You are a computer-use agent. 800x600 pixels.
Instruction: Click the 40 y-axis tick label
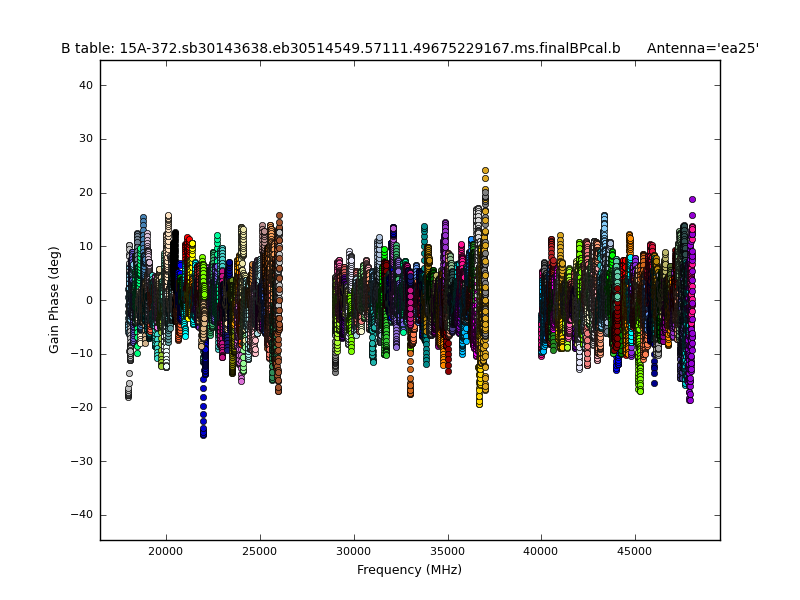tap(86, 86)
